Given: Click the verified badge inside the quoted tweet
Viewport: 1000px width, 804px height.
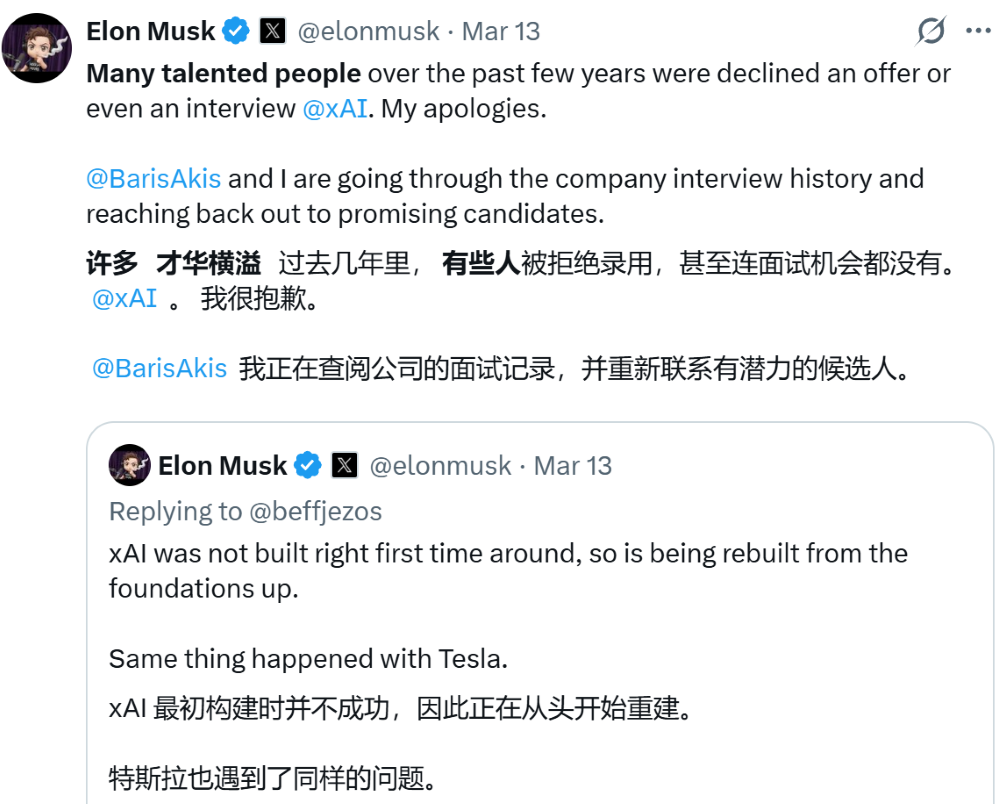Looking at the screenshot, I should click(x=308, y=466).
